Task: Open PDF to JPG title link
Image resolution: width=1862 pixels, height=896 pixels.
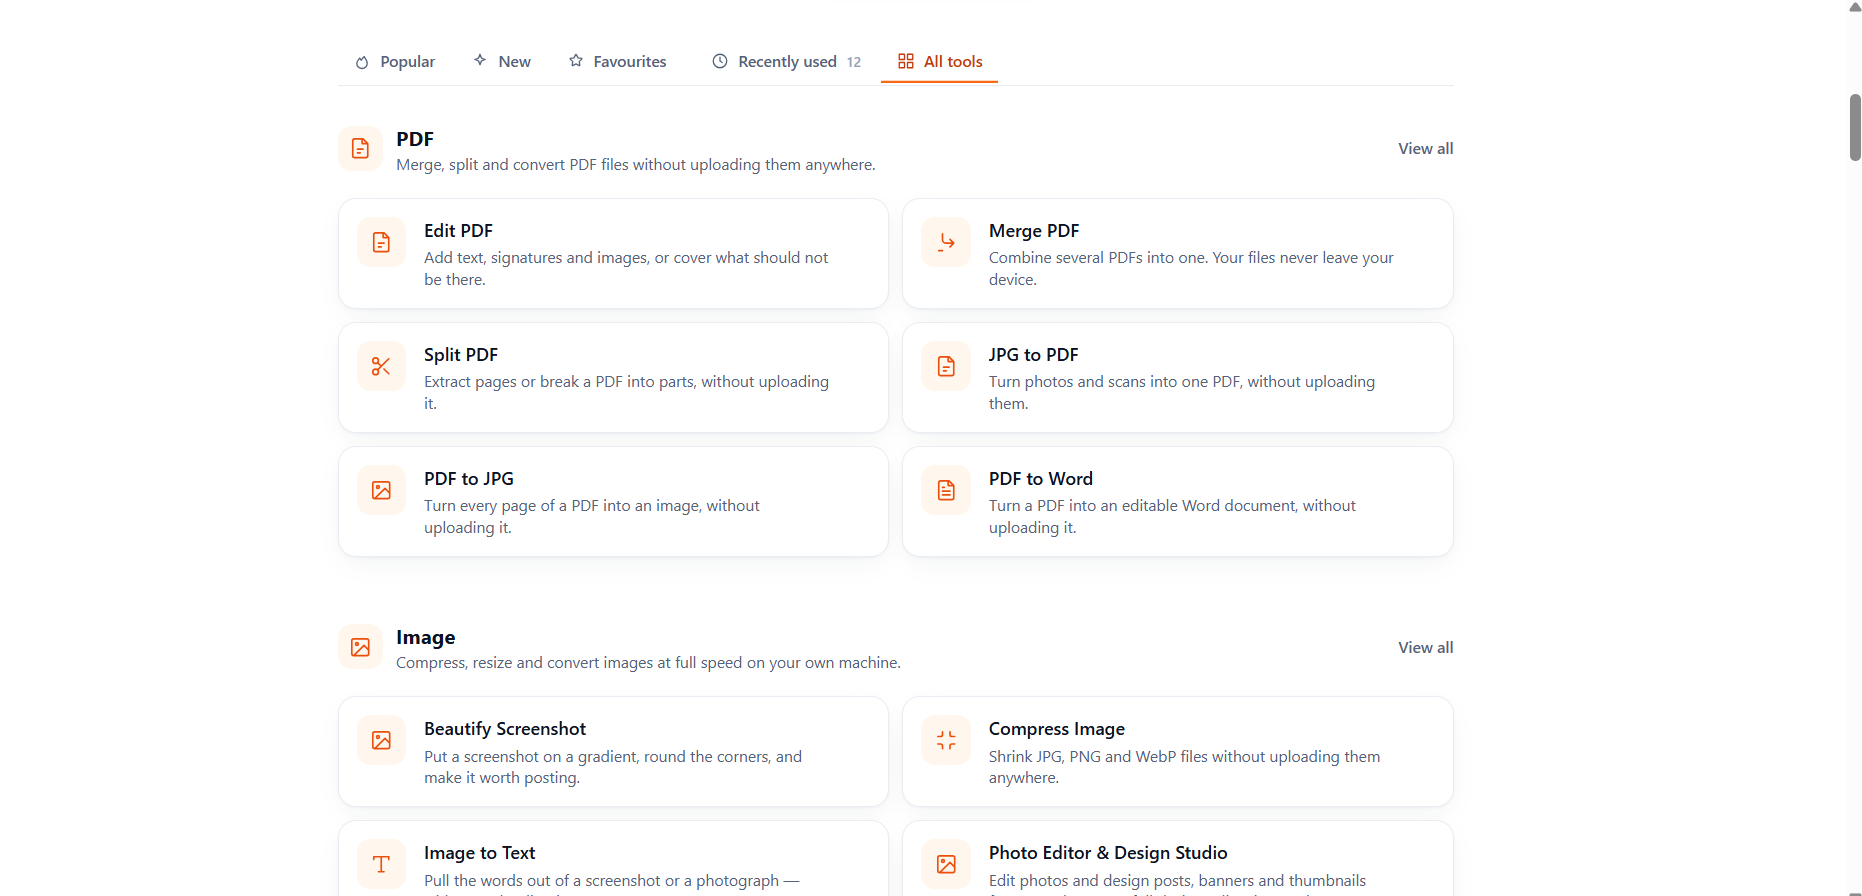Action: tap(469, 479)
